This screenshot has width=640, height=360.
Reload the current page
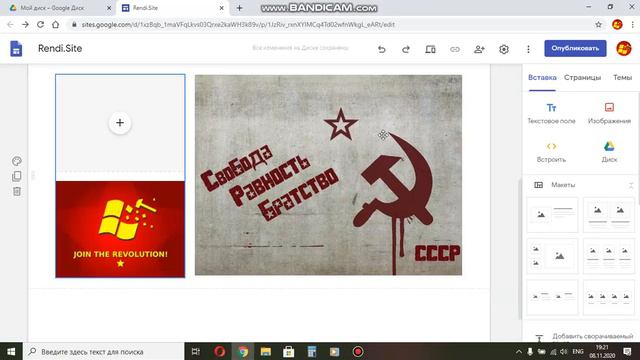click(40, 24)
